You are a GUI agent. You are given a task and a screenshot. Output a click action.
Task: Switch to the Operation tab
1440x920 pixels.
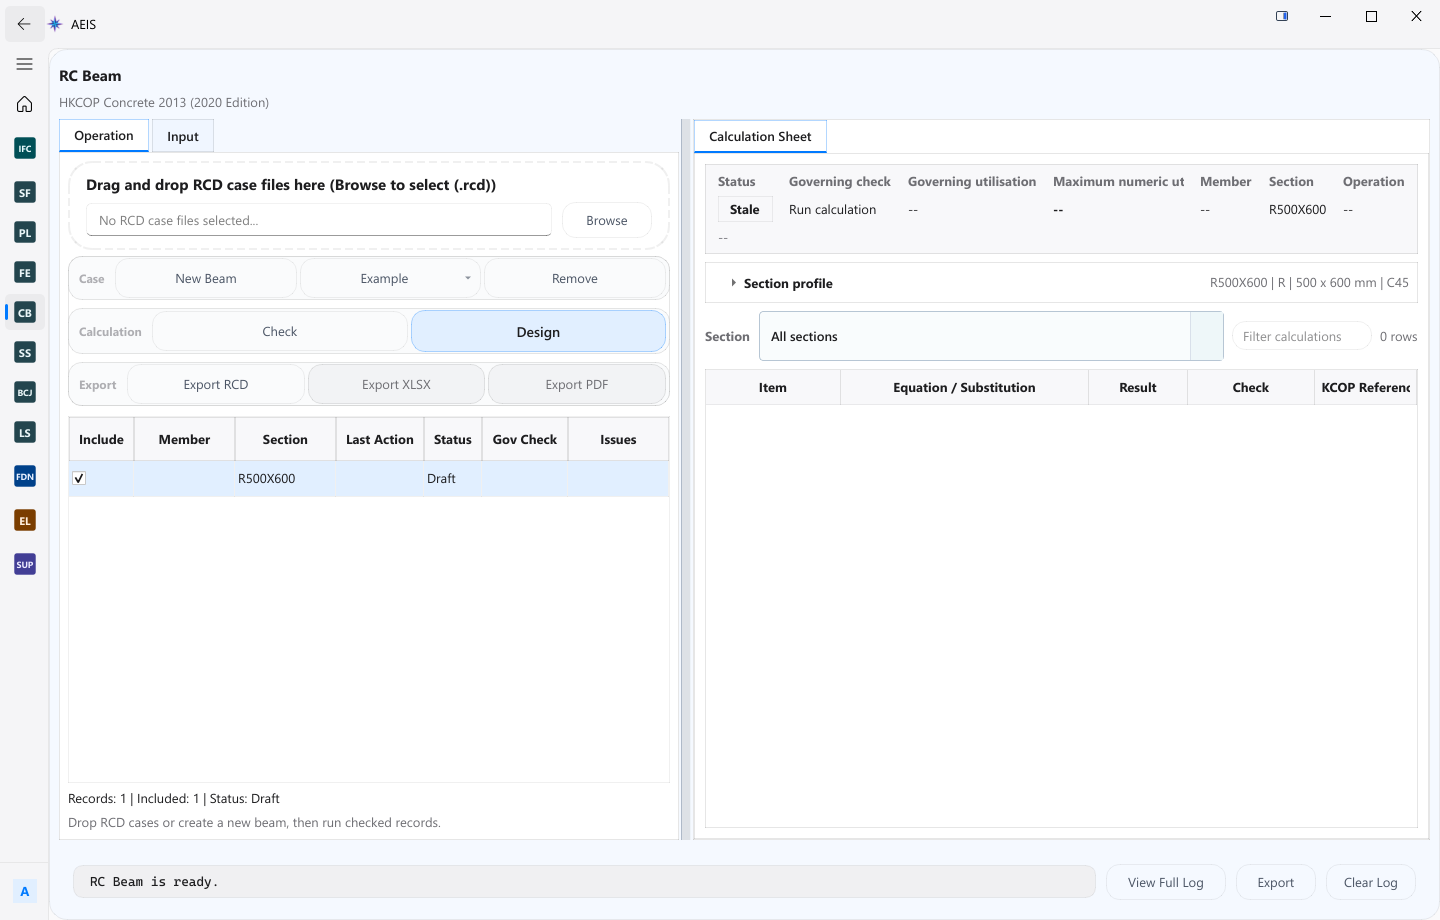tap(104, 135)
